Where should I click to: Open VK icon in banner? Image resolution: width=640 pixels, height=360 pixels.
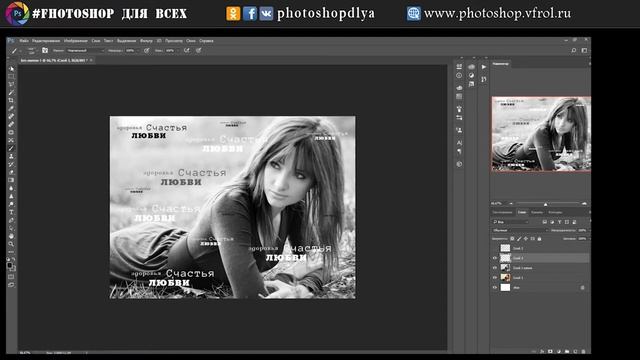pyautogui.click(x=266, y=13)
